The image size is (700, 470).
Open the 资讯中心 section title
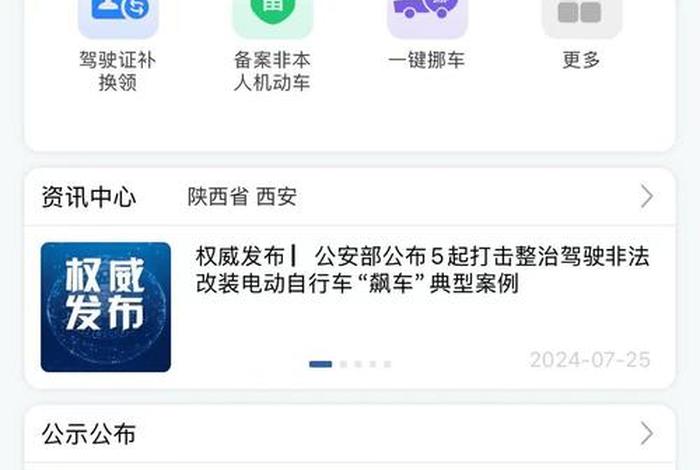tap(89, 197)
